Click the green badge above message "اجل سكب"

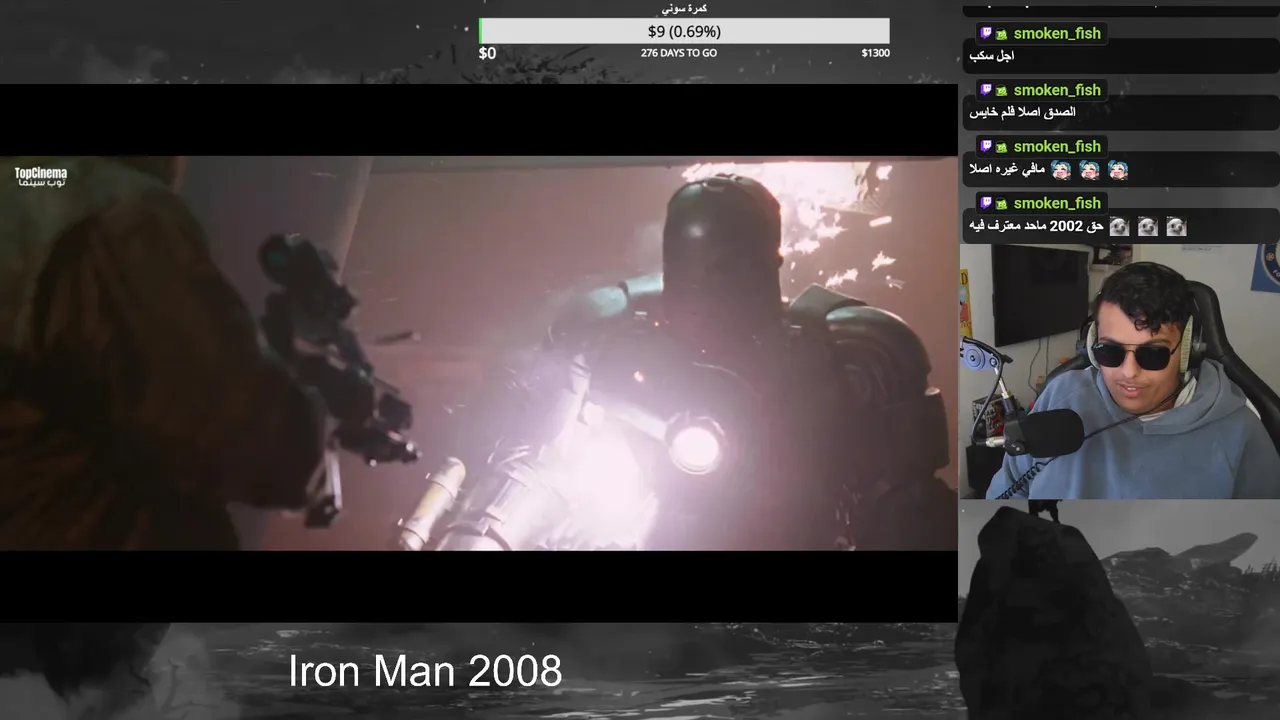point(1002,34)
